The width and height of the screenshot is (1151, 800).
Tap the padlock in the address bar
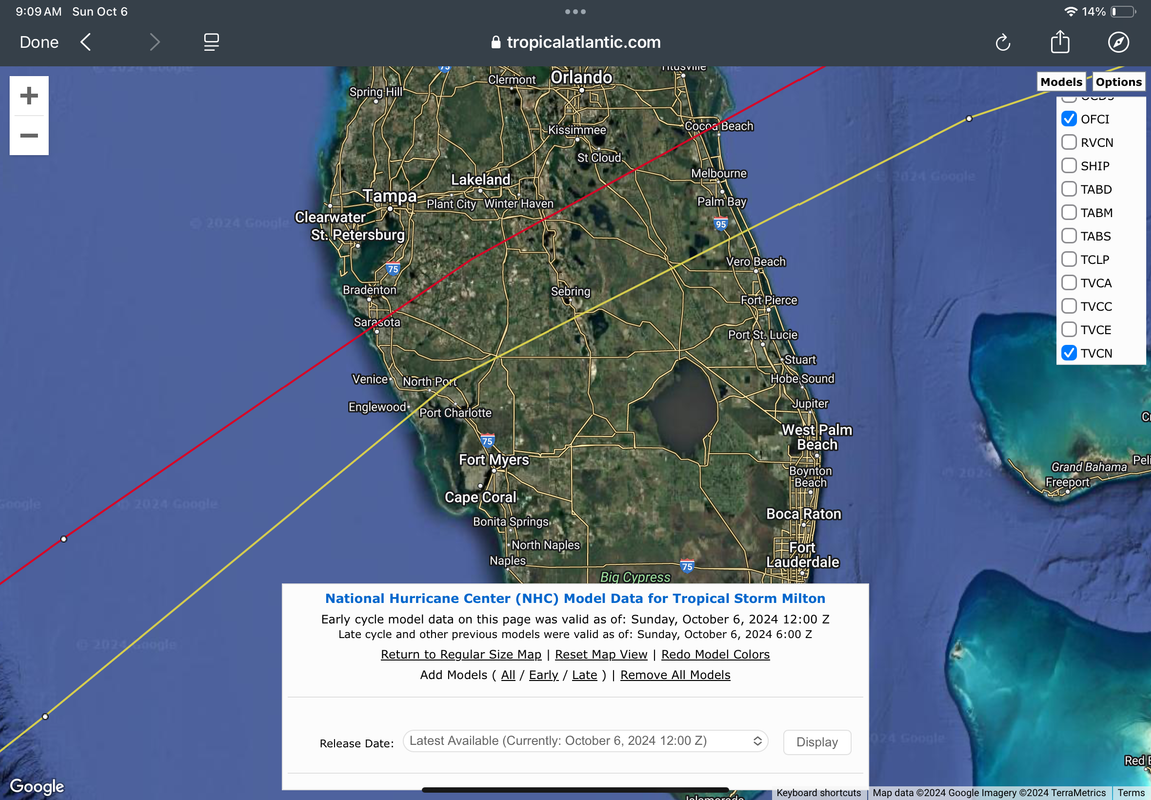tap(496, 43)
